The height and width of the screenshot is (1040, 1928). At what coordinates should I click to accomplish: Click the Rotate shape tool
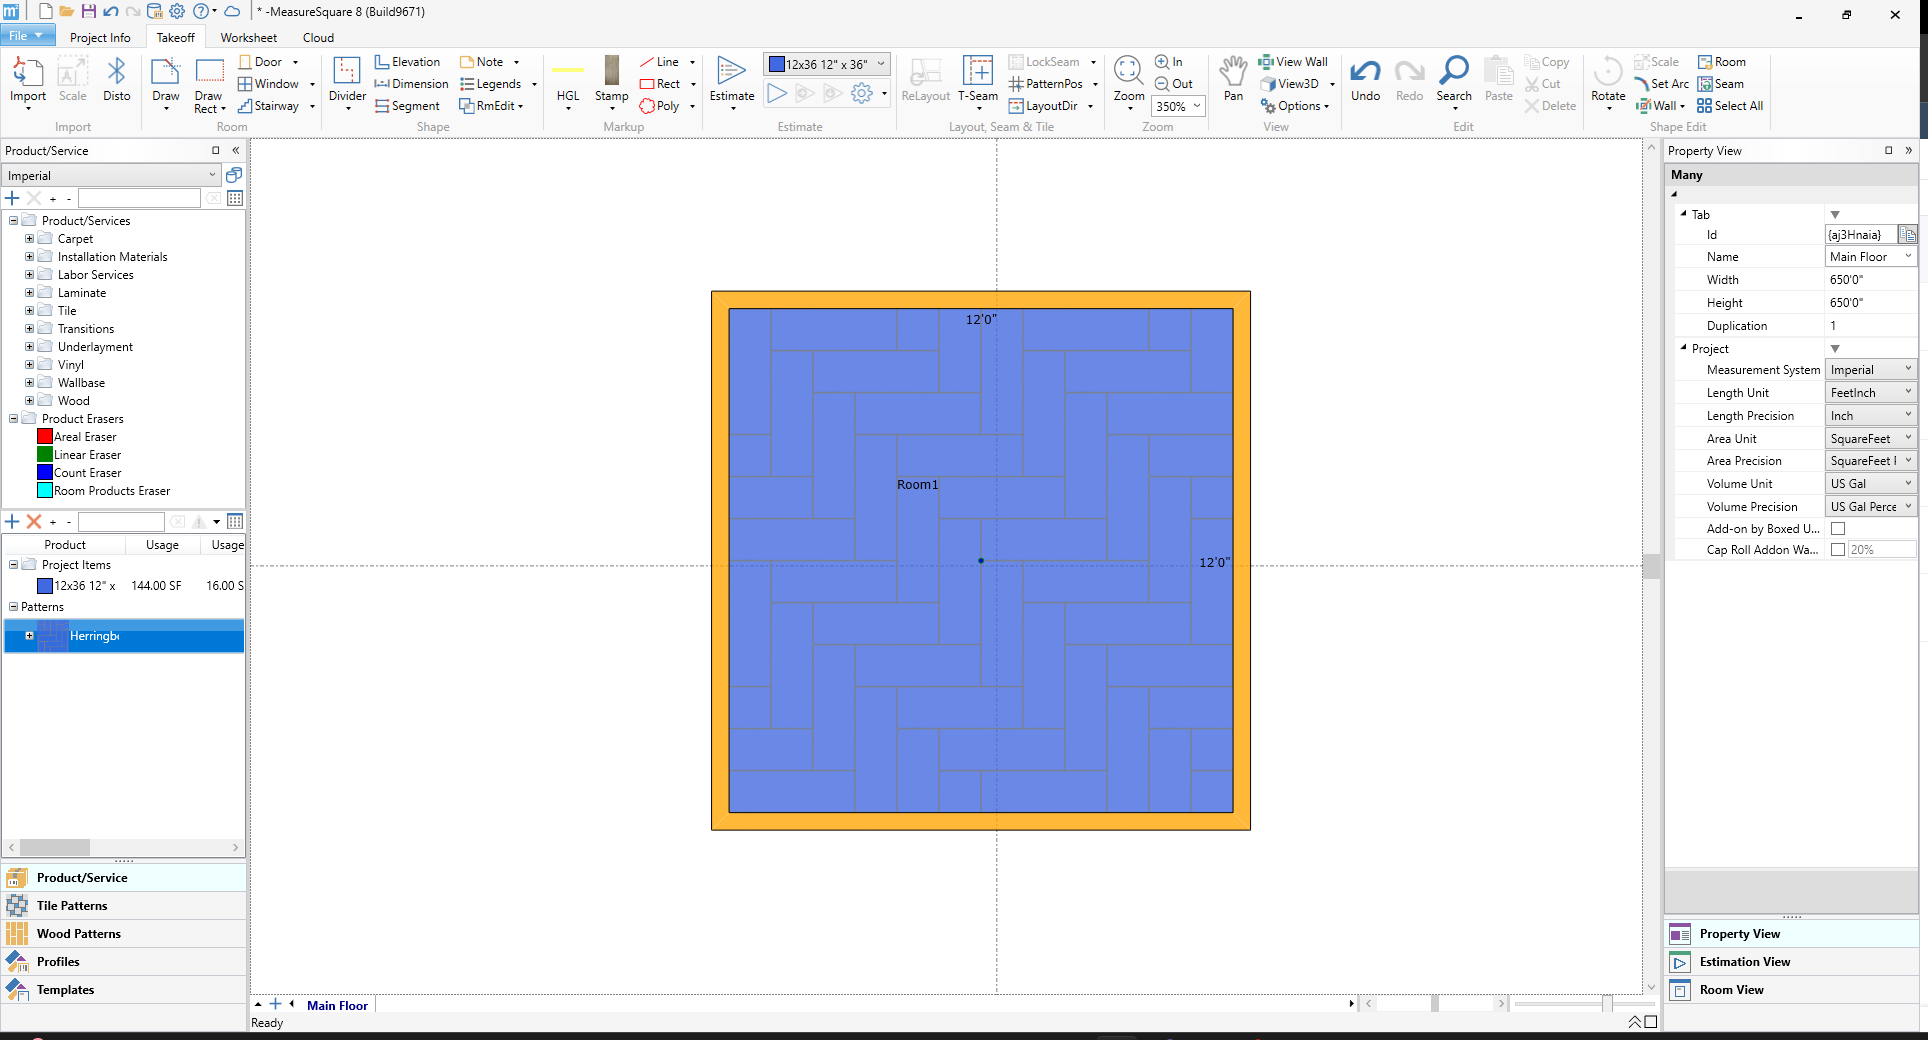pyautogui.click(x=1608, y=80)
